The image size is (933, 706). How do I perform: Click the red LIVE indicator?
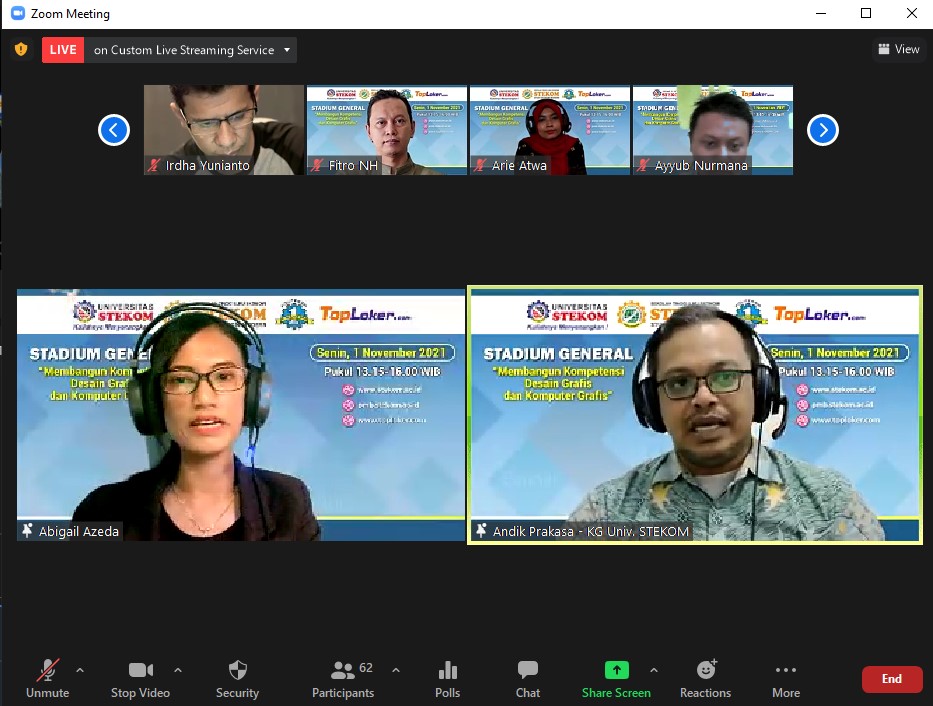(63, 50)
